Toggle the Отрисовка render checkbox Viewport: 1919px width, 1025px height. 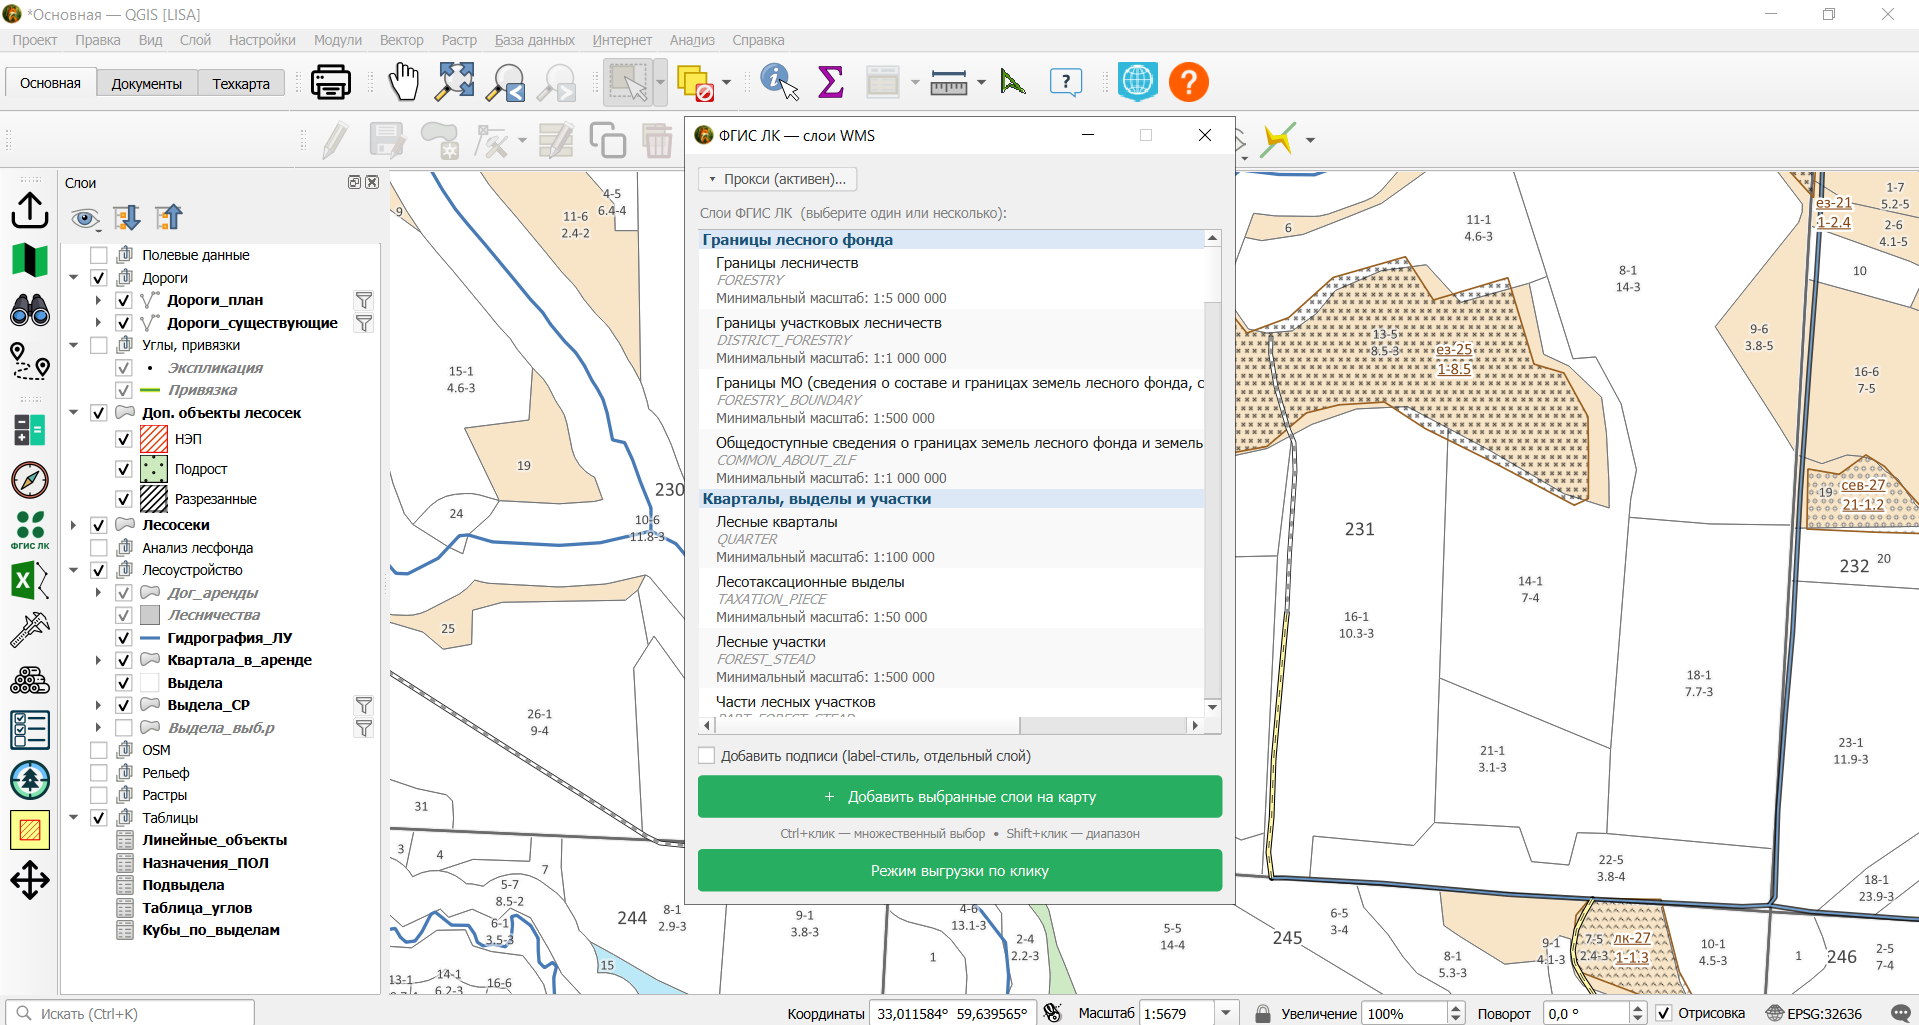pyautogui.click(x=1664, y=1013)
